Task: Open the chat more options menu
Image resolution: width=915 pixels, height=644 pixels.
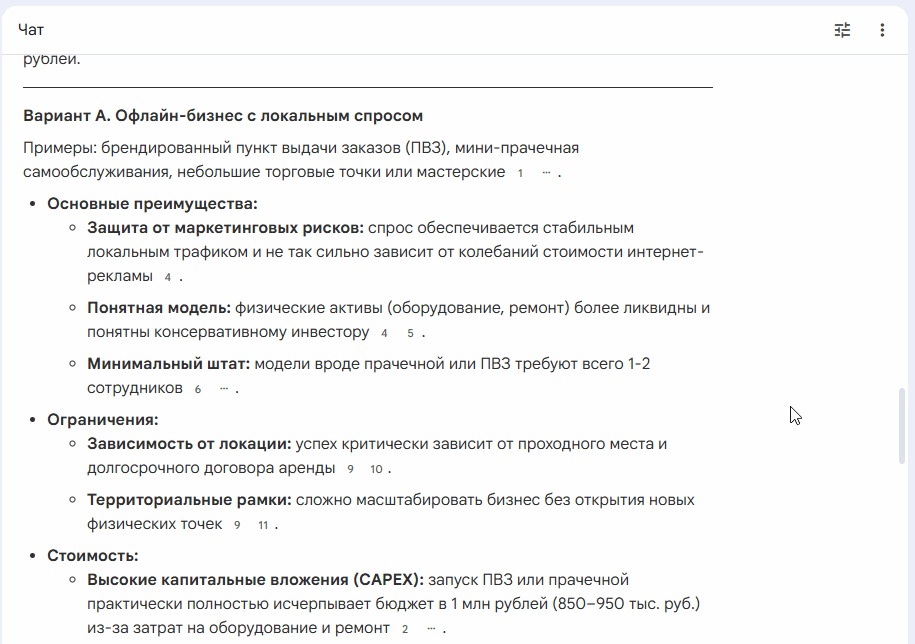Action: 882,30
